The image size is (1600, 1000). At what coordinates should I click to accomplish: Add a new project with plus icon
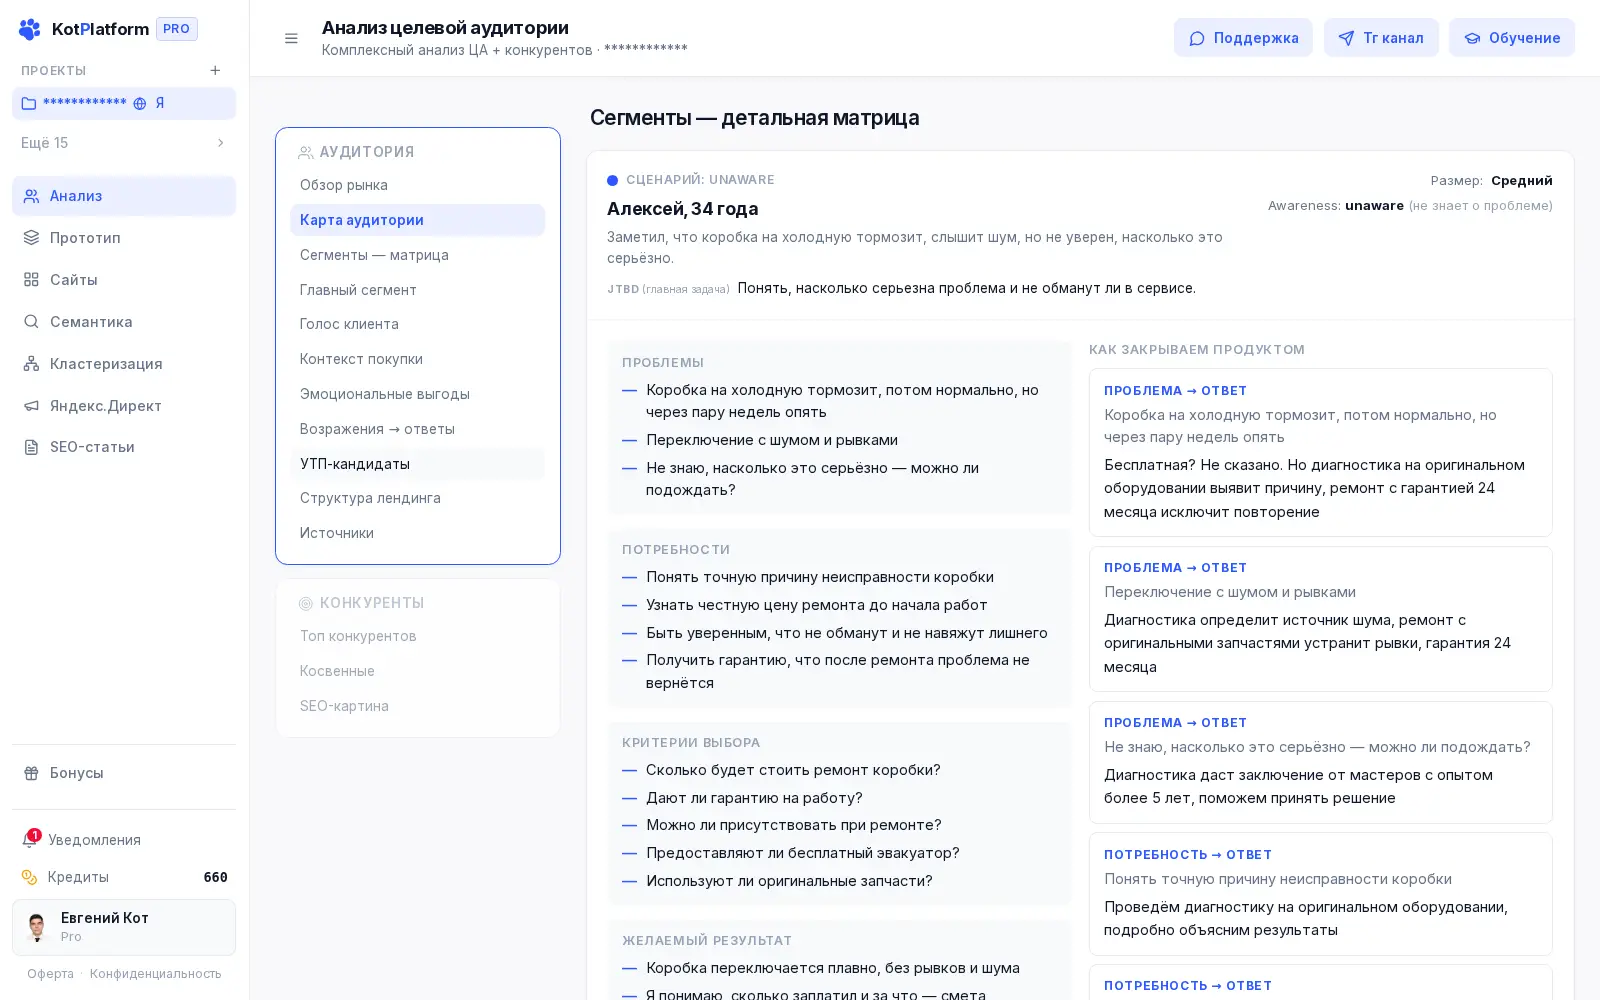click(x=215, y=70)
